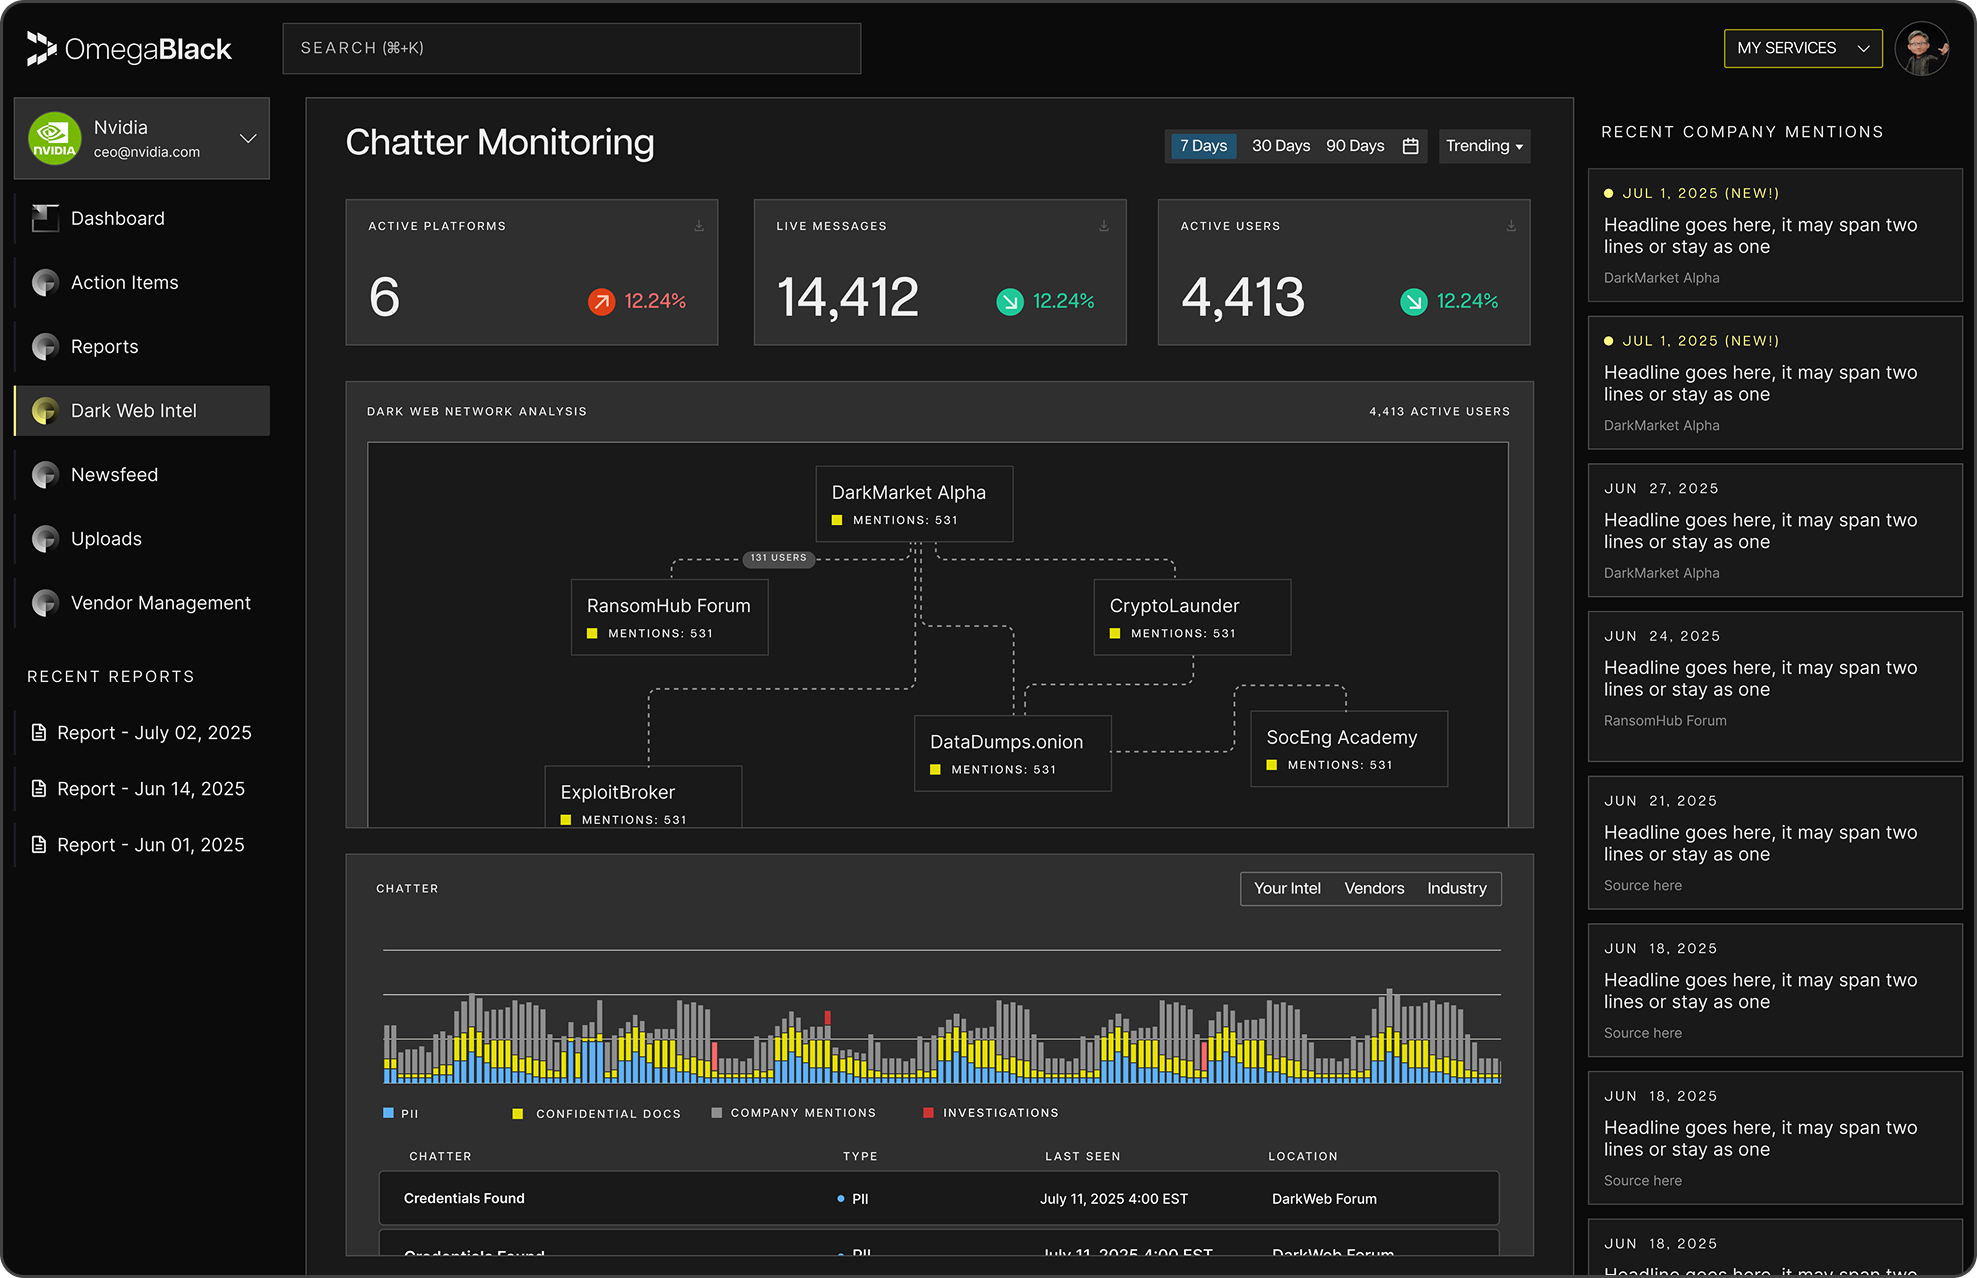The height and width of the screenshot is (1278, 1977).
Task: Click the Dashboard sidebar icon
Action: pos(45,218)
